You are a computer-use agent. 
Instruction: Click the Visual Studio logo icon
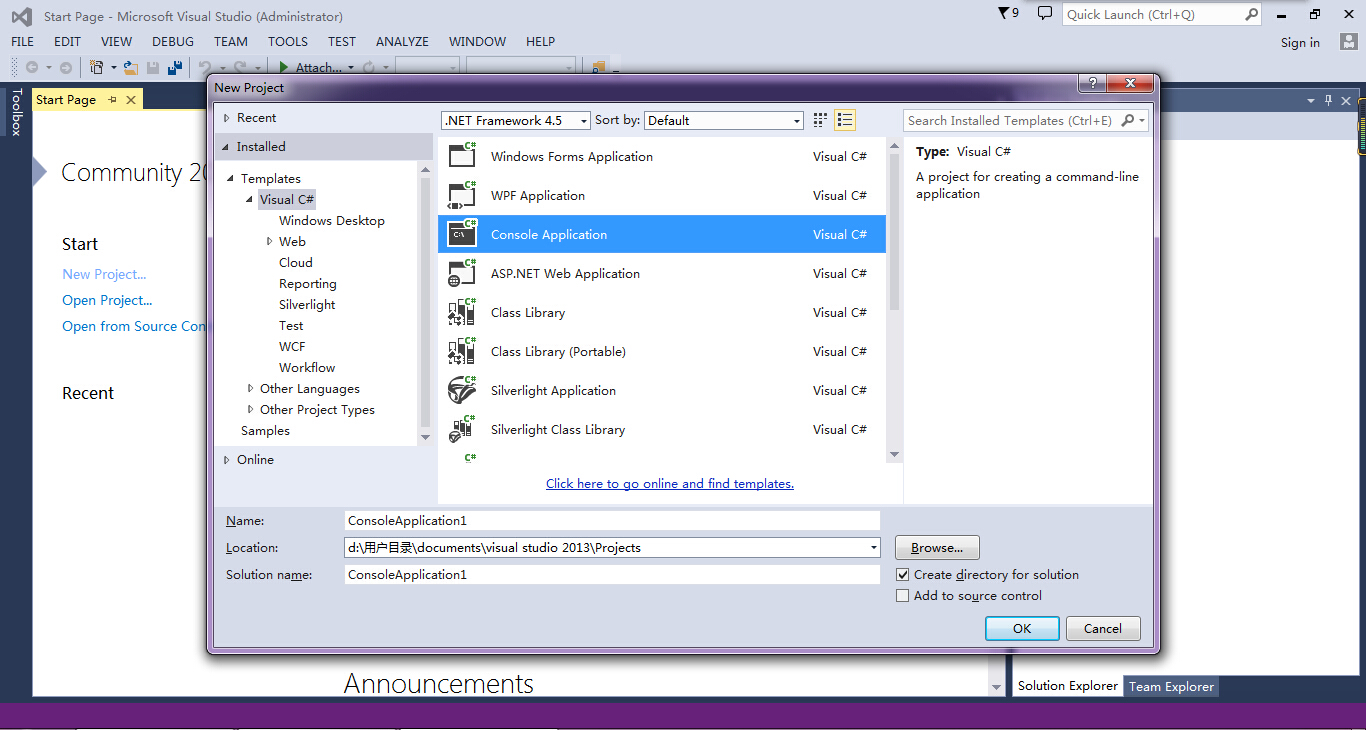pyautogui.click(x=21, y=16)
